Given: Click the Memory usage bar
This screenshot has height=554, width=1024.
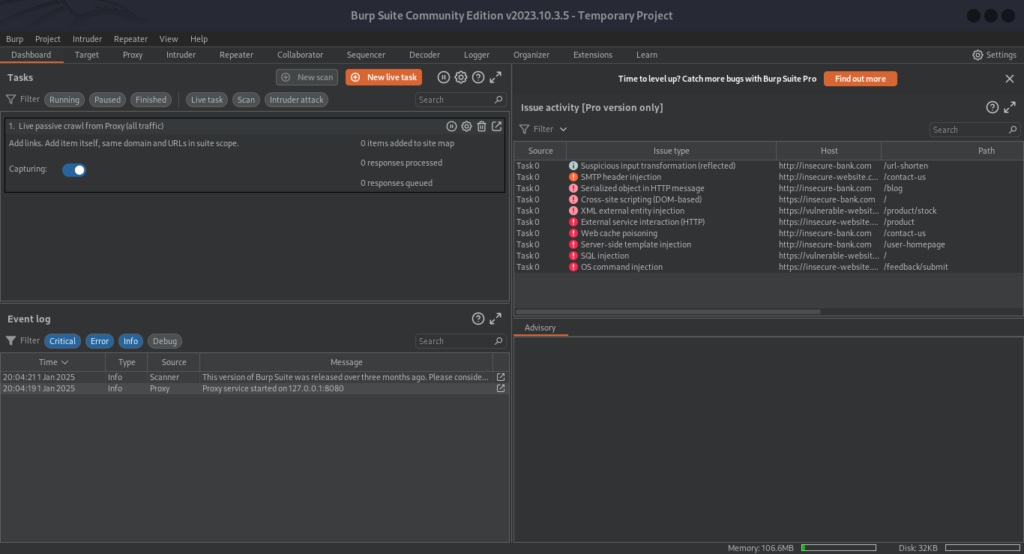Looking at the screenshot, I should (x=839, y=547).
